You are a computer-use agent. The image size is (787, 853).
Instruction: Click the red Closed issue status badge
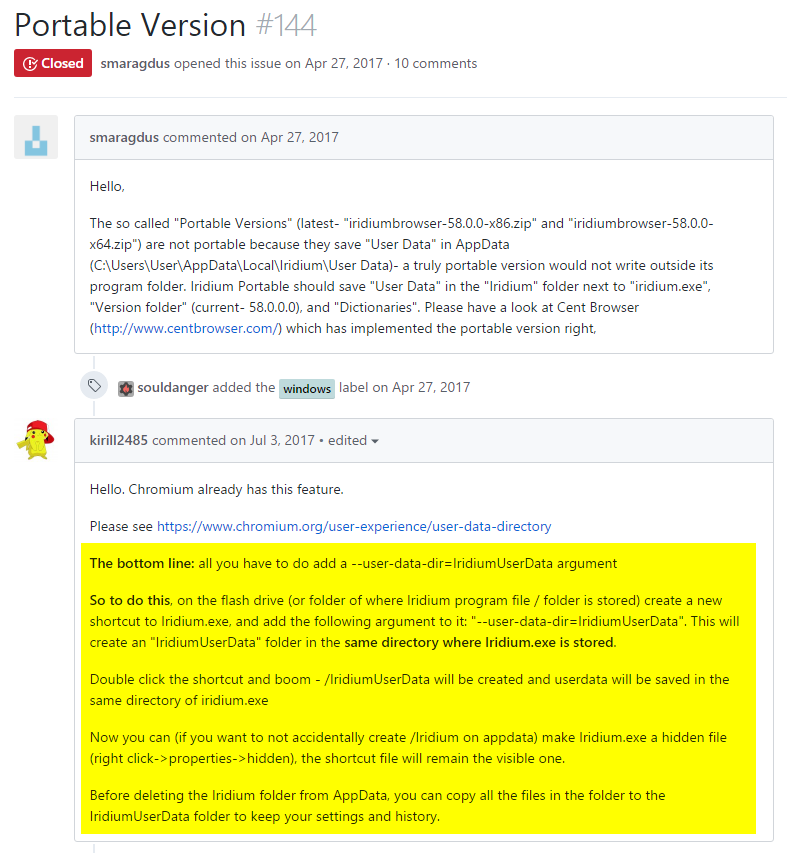53,63
